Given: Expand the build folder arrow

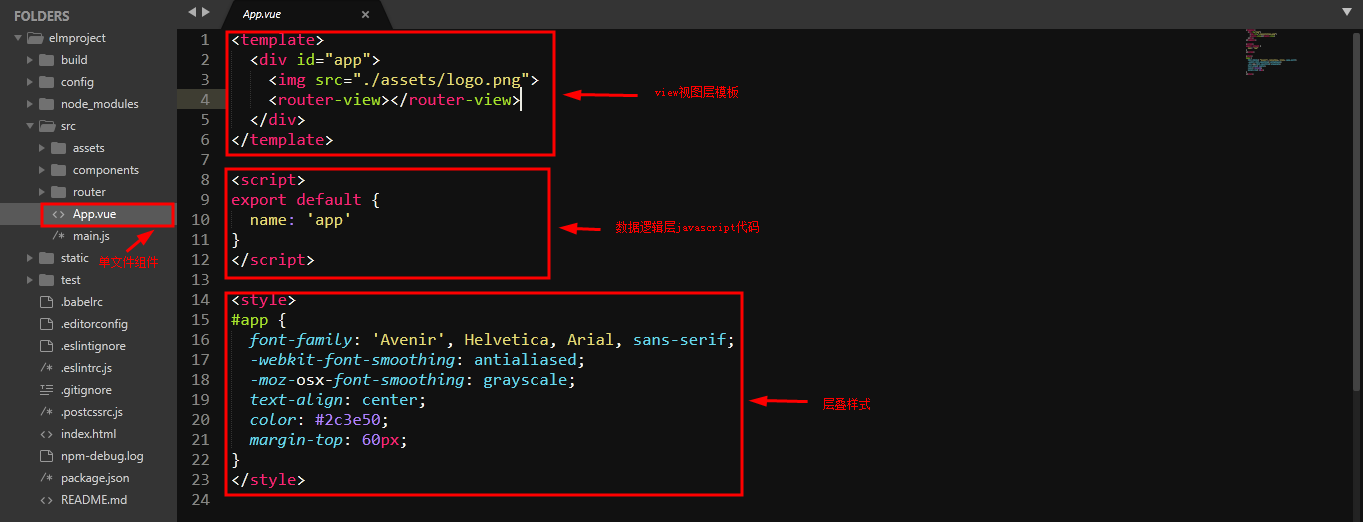Looking at the screenshot, I should click(x=30, y=60).
